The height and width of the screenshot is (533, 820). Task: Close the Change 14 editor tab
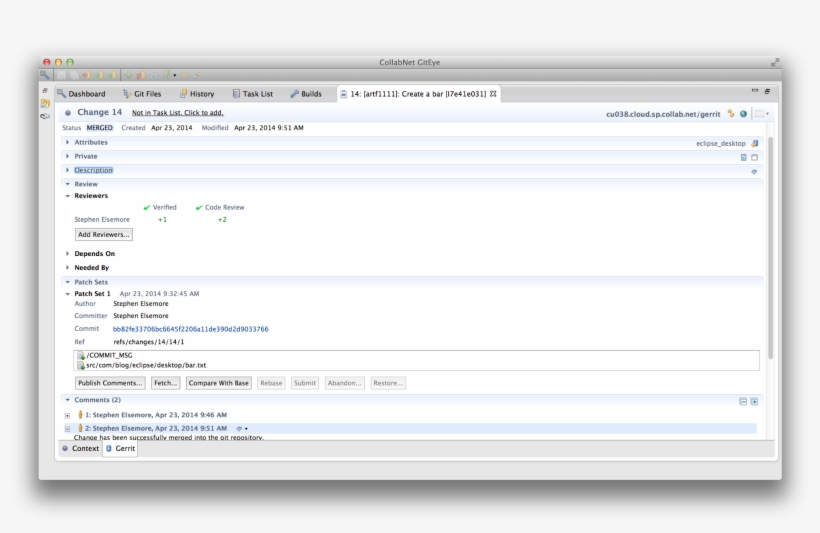493,94
